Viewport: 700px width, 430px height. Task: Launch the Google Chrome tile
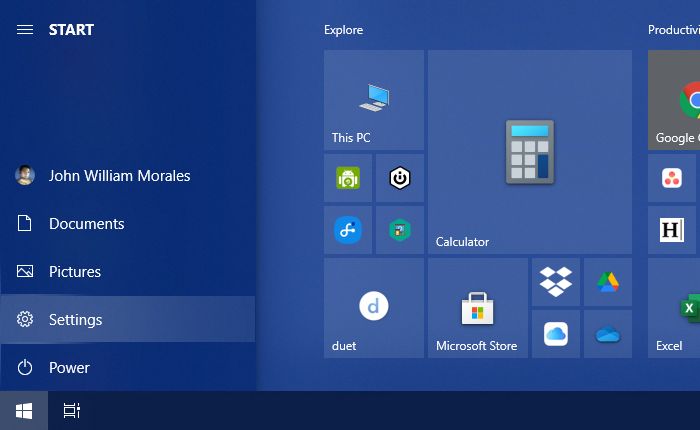(x=674, y=100)
